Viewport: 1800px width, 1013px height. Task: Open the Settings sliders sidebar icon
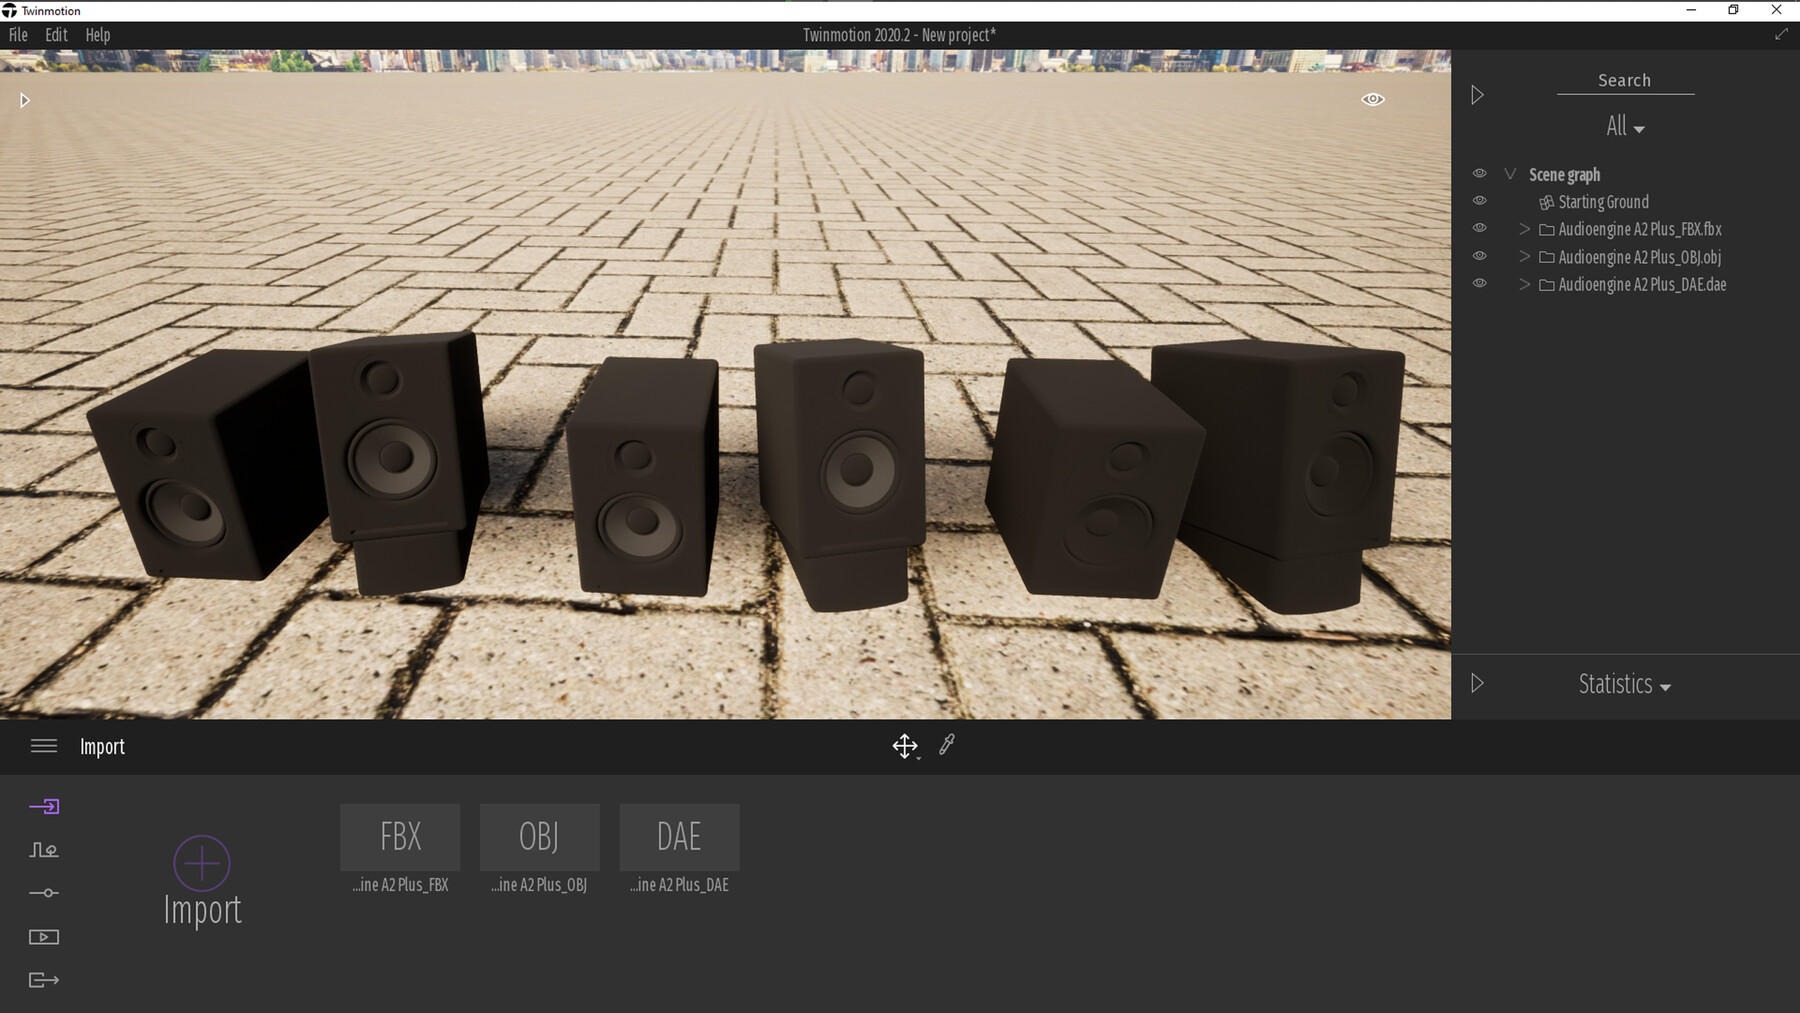44,893
